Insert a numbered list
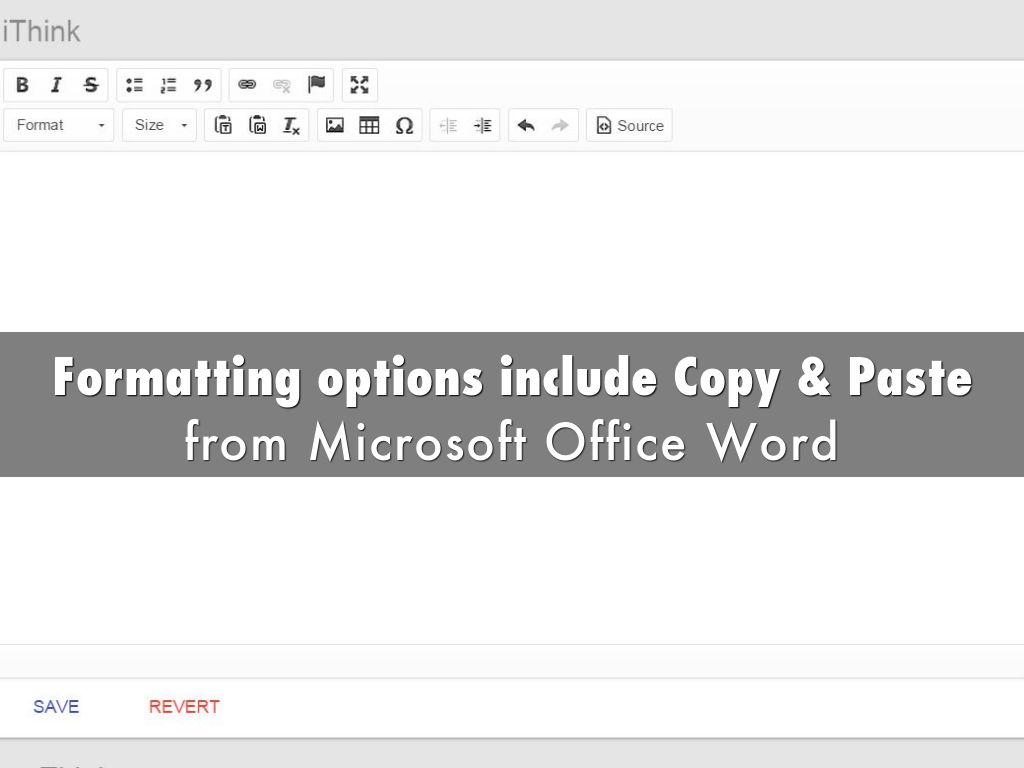This screenshot has width=1024, height=768. (169, 85)
